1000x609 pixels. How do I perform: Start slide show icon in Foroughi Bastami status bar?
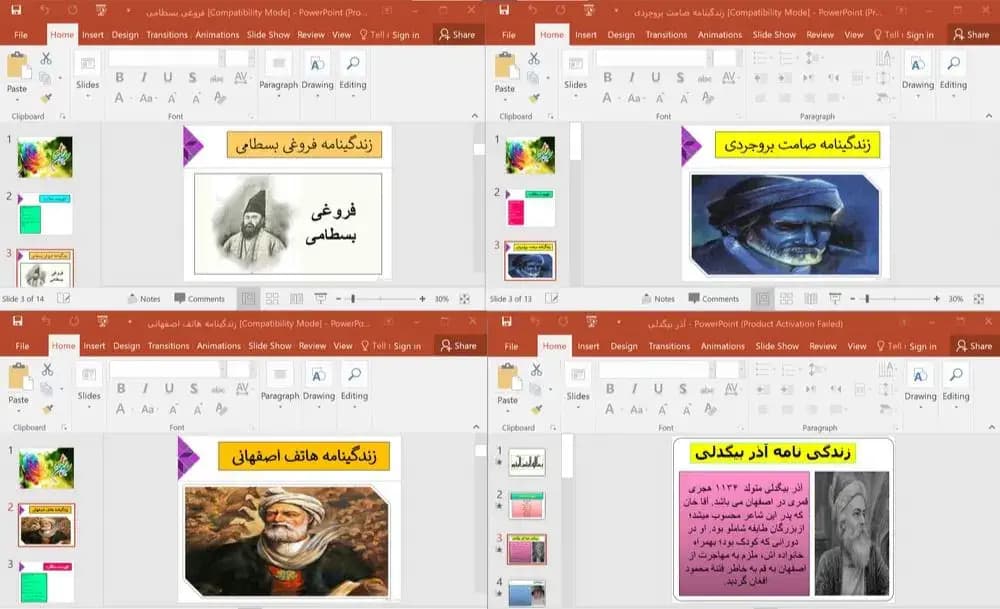coord(320,298)
